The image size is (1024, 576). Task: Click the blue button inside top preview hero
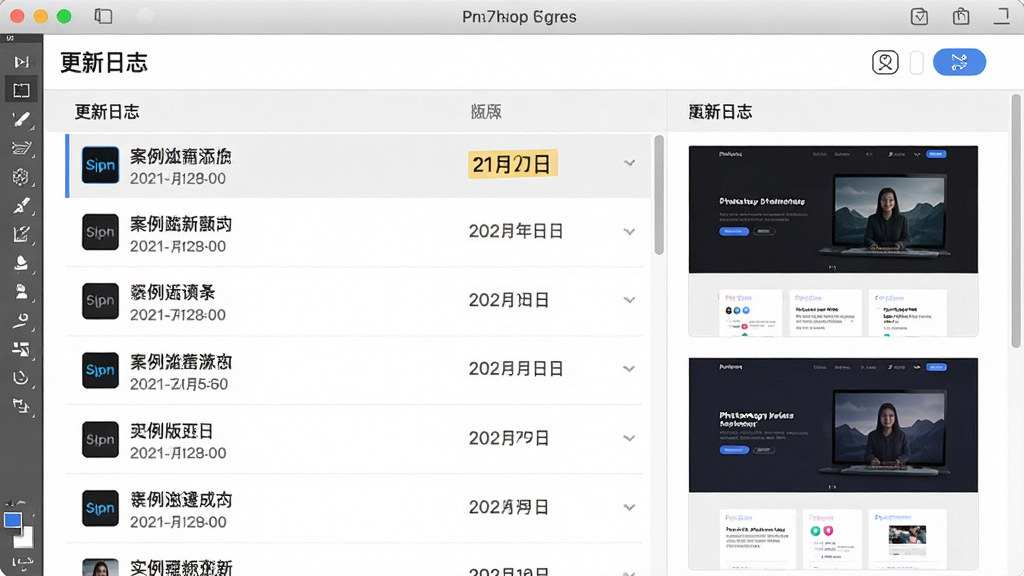(733, 231)
